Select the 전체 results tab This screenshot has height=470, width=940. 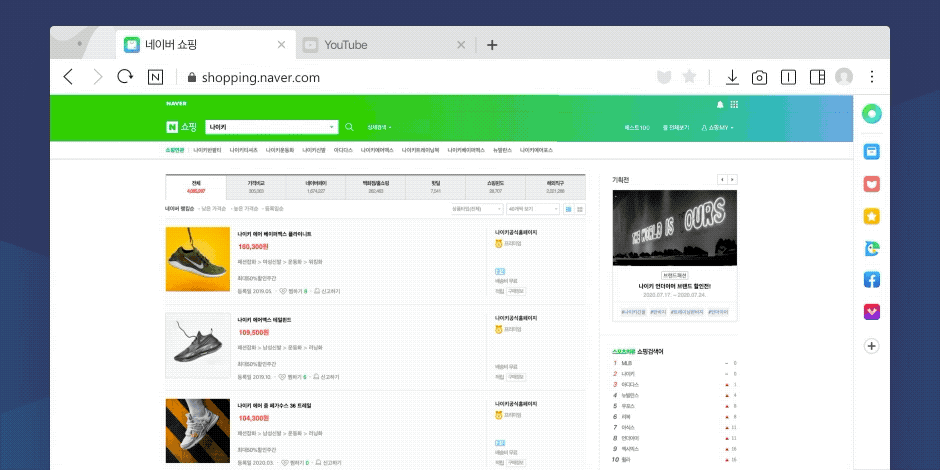coord(196,187)
